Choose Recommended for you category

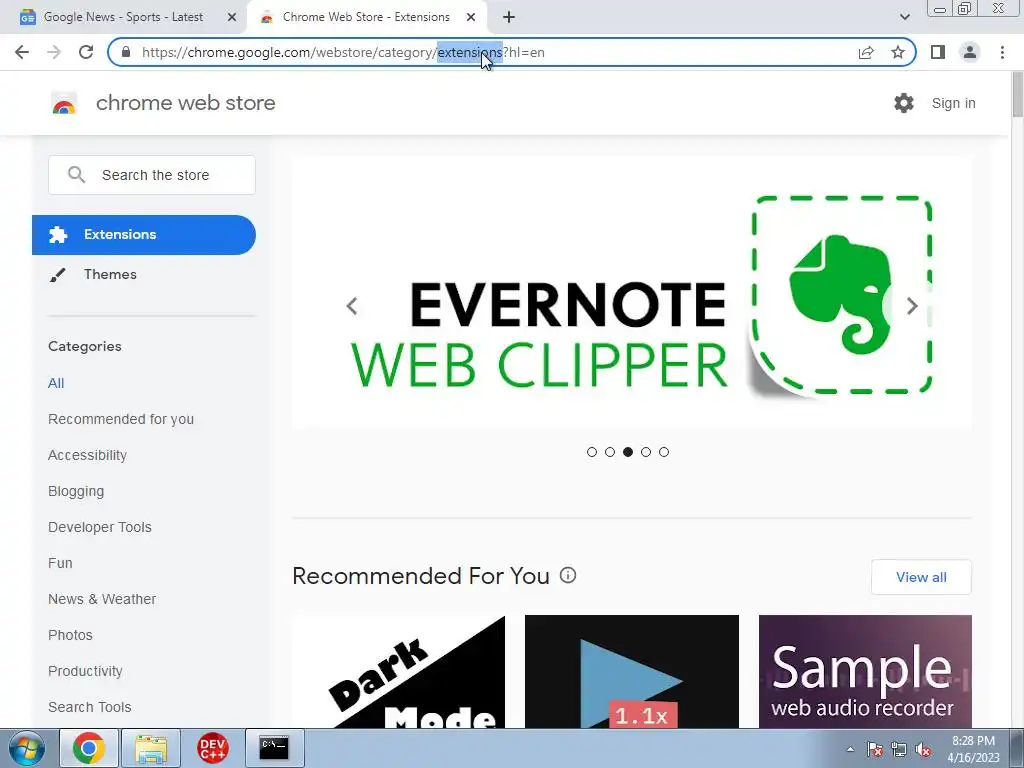pyautogui.click(x=121, y=419)
